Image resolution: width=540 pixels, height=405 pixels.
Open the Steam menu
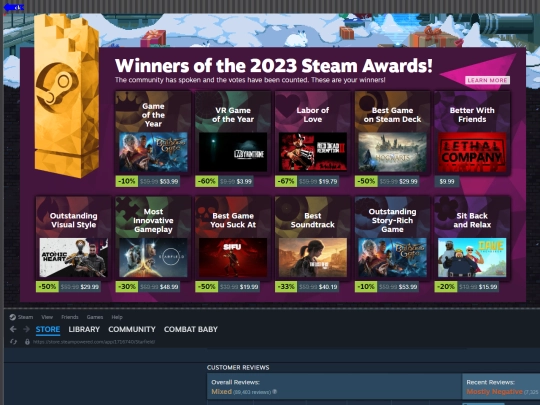(25, 317)
